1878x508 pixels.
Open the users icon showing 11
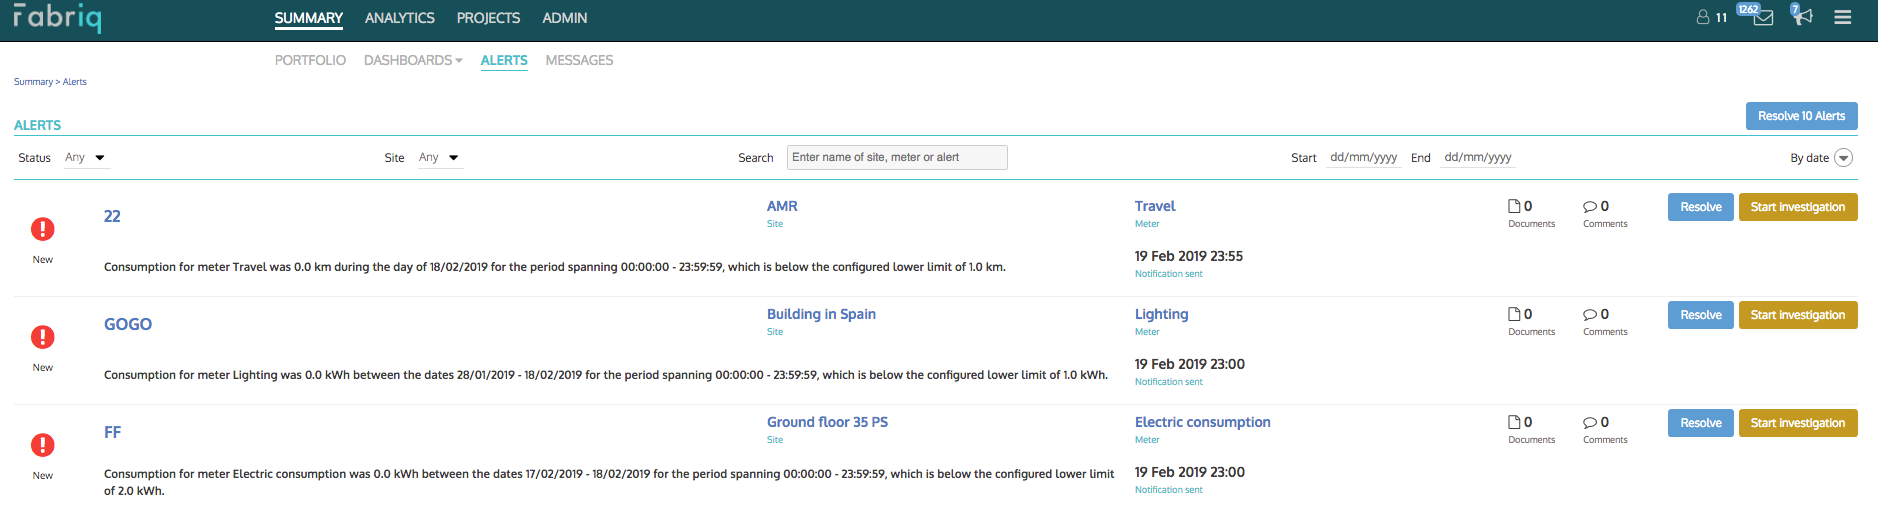click(x=1711, y=17)
